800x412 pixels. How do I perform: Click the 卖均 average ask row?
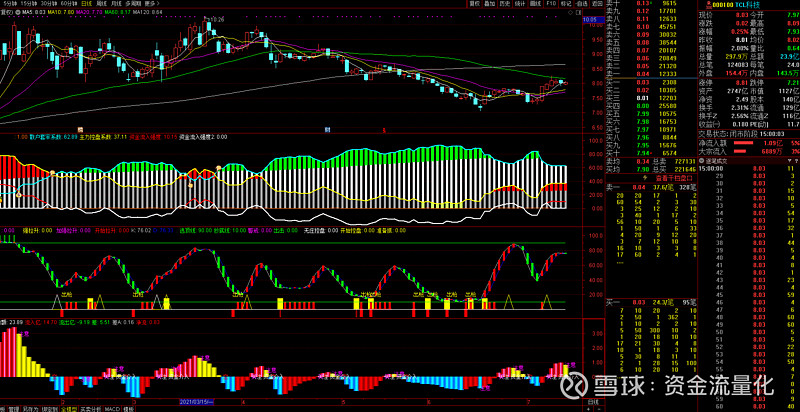651,161
